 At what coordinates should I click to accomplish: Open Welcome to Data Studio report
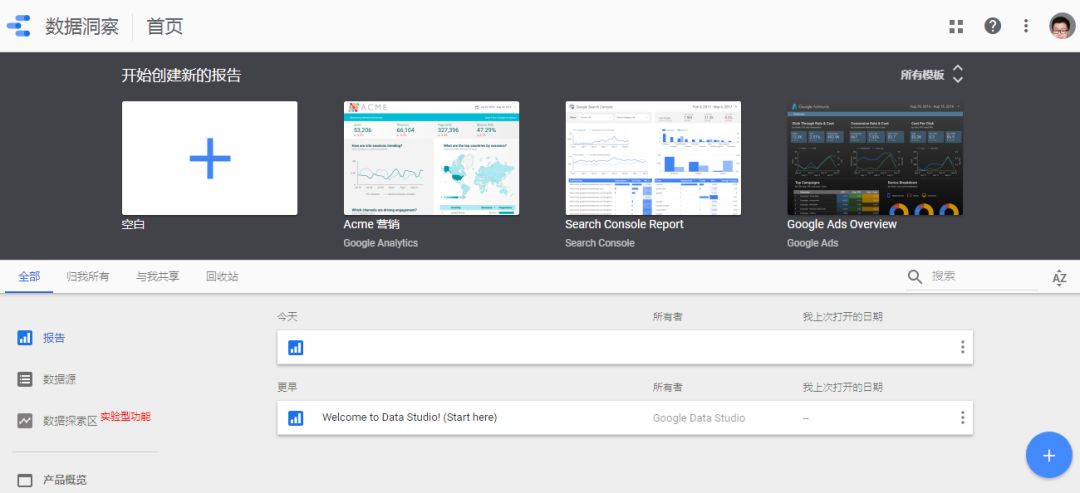pyautogui.click(x=409, y=417)
